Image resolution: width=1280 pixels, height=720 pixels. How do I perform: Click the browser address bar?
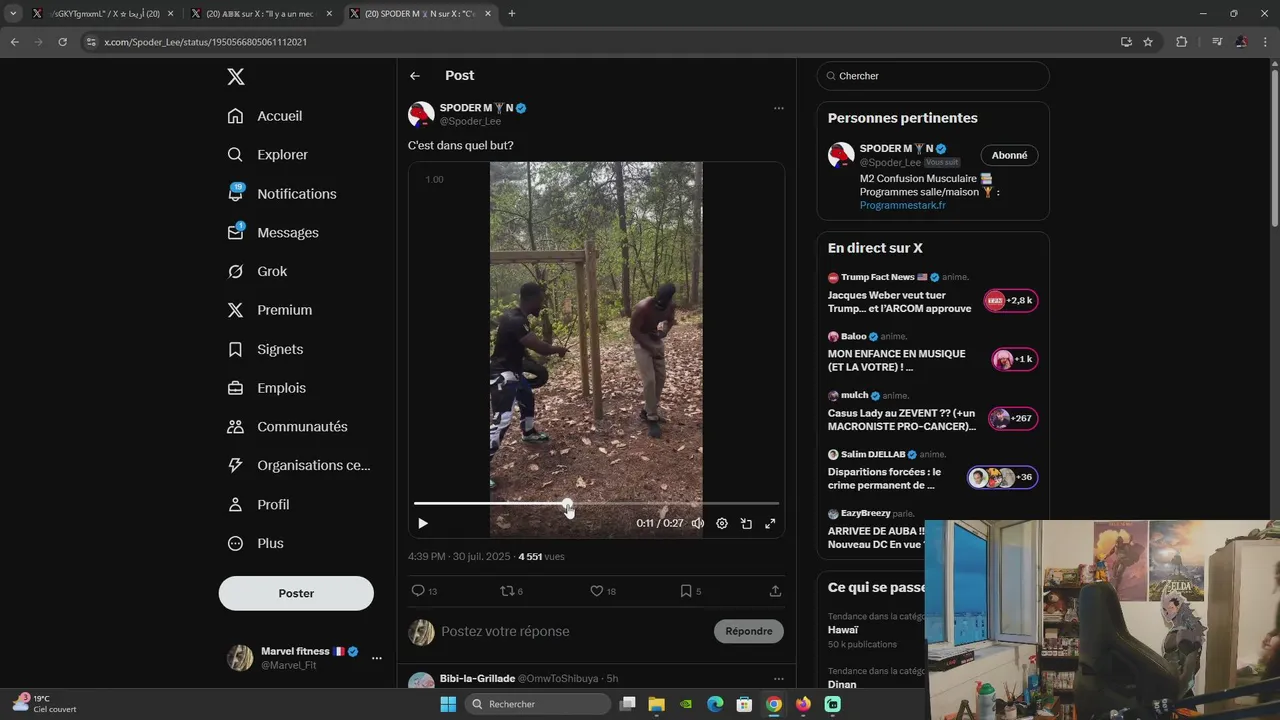click(x=600, y=42)
